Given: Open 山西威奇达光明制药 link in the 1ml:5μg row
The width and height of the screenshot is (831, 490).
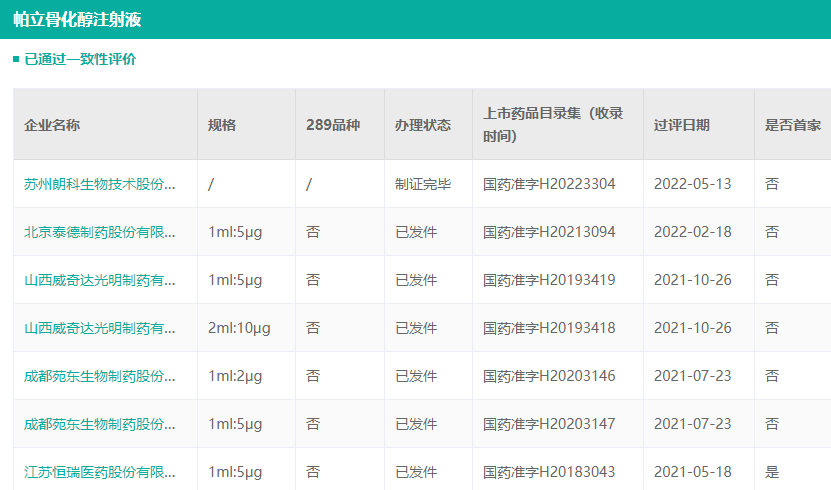Looking at the screenshot, I should [100, 280].
